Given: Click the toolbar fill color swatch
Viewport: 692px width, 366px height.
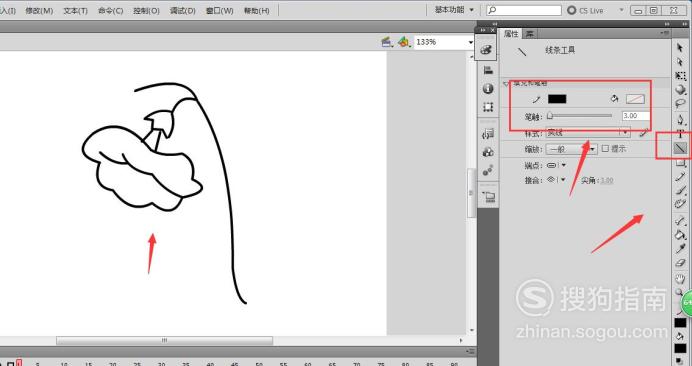Looking at the screenshot, I should point(680,349).
